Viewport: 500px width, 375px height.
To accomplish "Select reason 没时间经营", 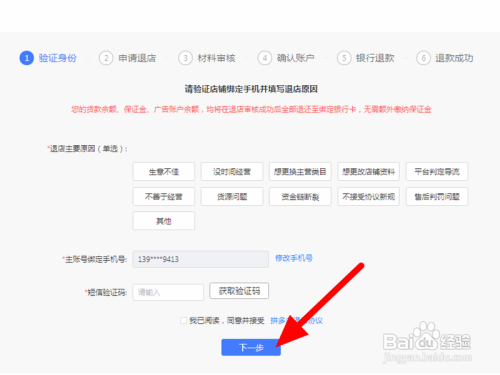I will click(x=232, y=172).
